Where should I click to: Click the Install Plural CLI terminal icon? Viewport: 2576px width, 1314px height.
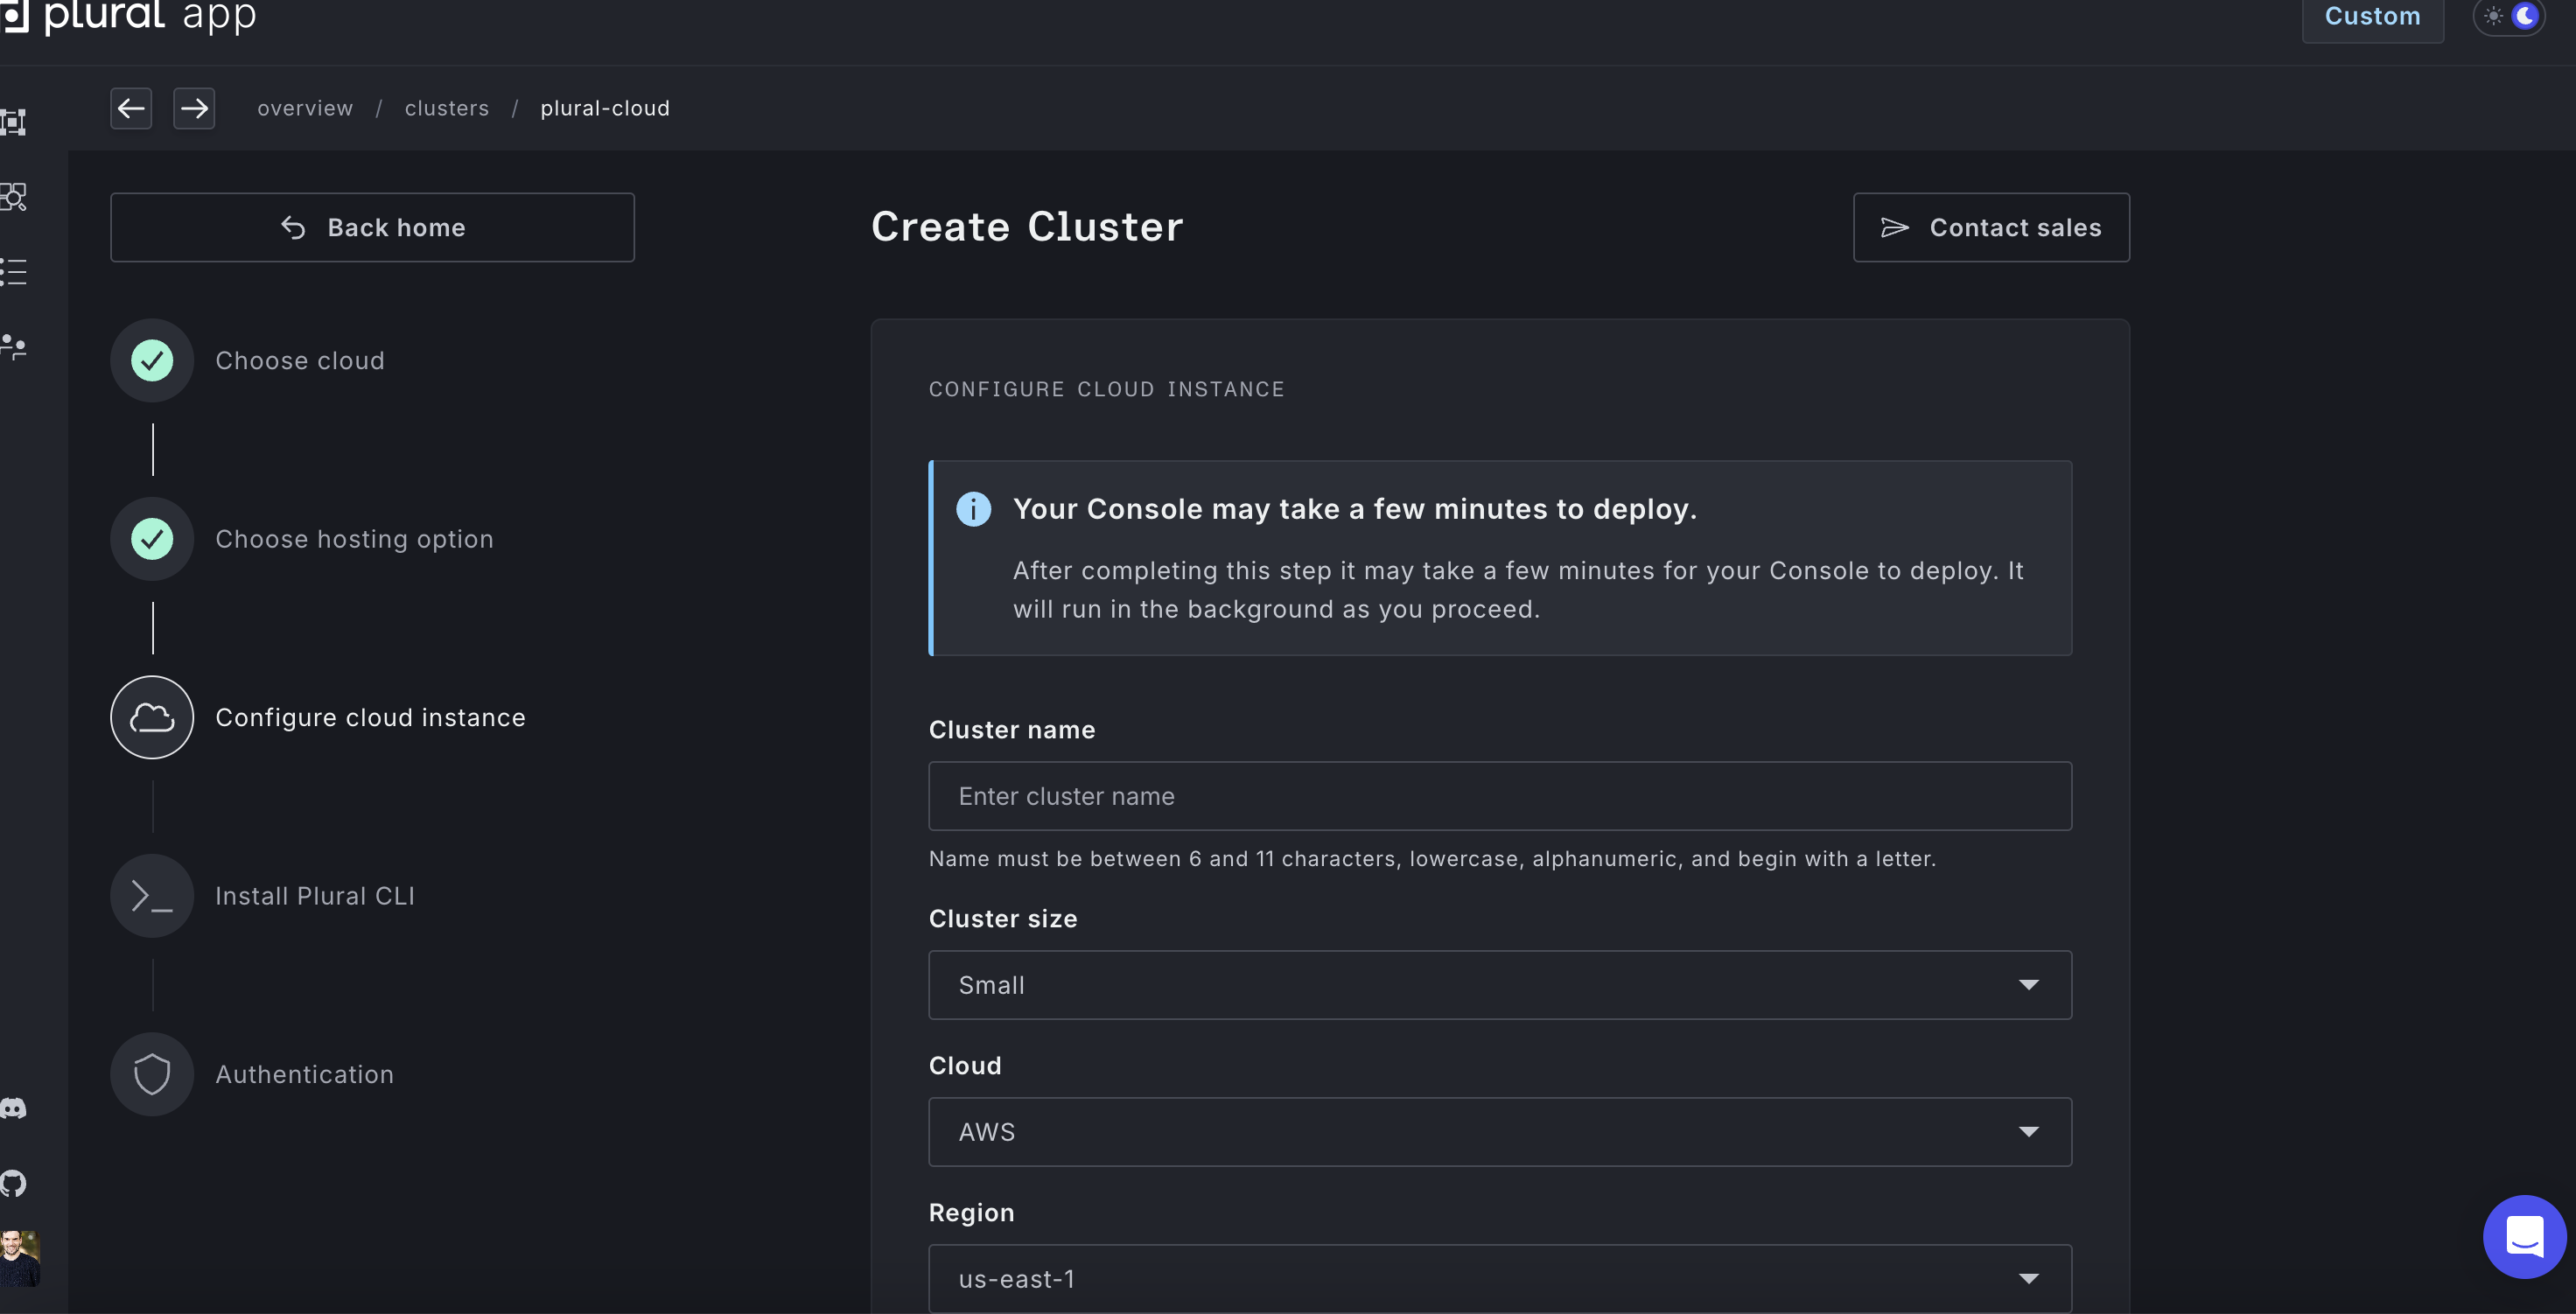coord(152,896)
